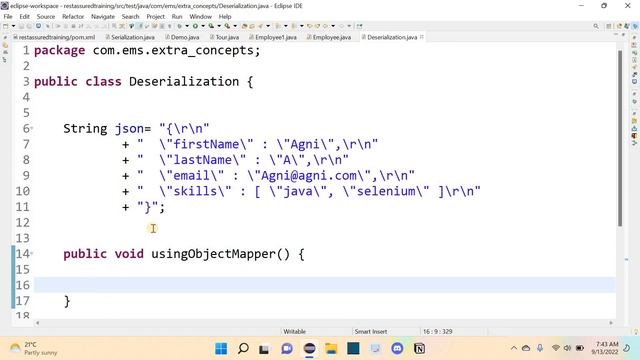Click the Debug toolbar icon
This screenshot has width=640, height=360.
(x=179, y=26)
